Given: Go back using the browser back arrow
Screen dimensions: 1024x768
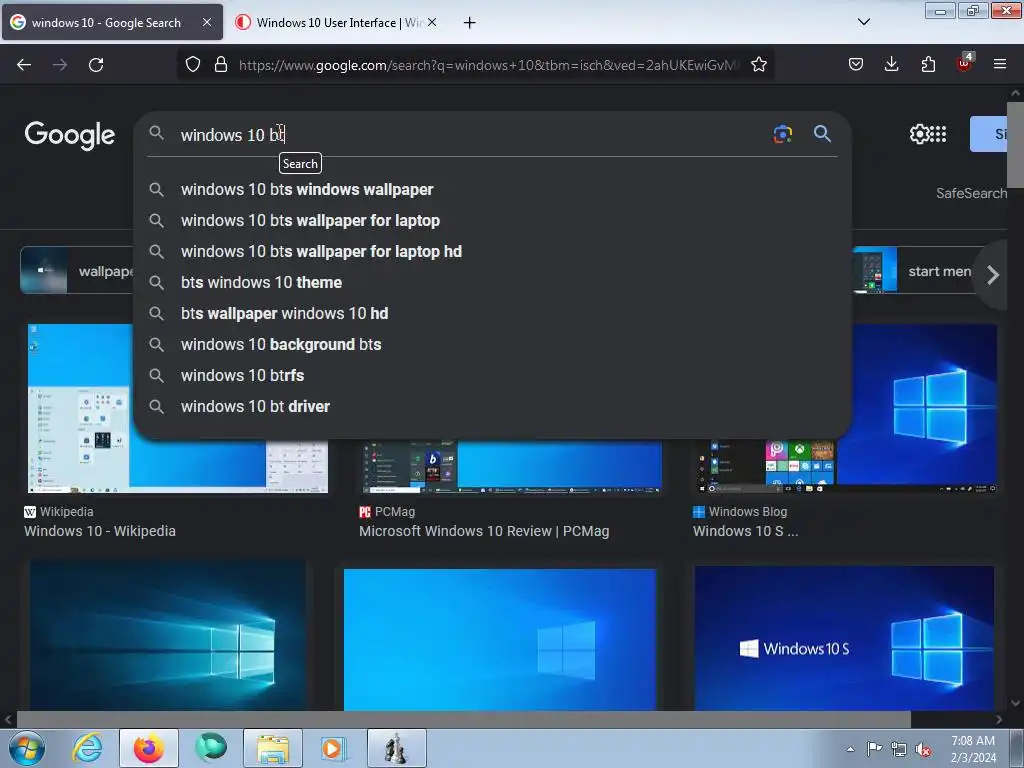Looking at the screenshot, I should [x=24, y=65].
